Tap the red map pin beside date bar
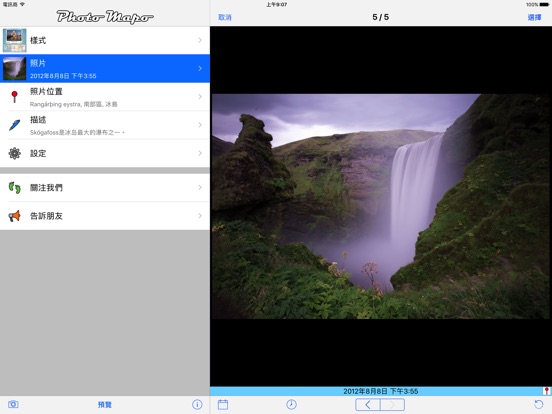The height and width of the screenshot is (414, 552). coord(547,391)
